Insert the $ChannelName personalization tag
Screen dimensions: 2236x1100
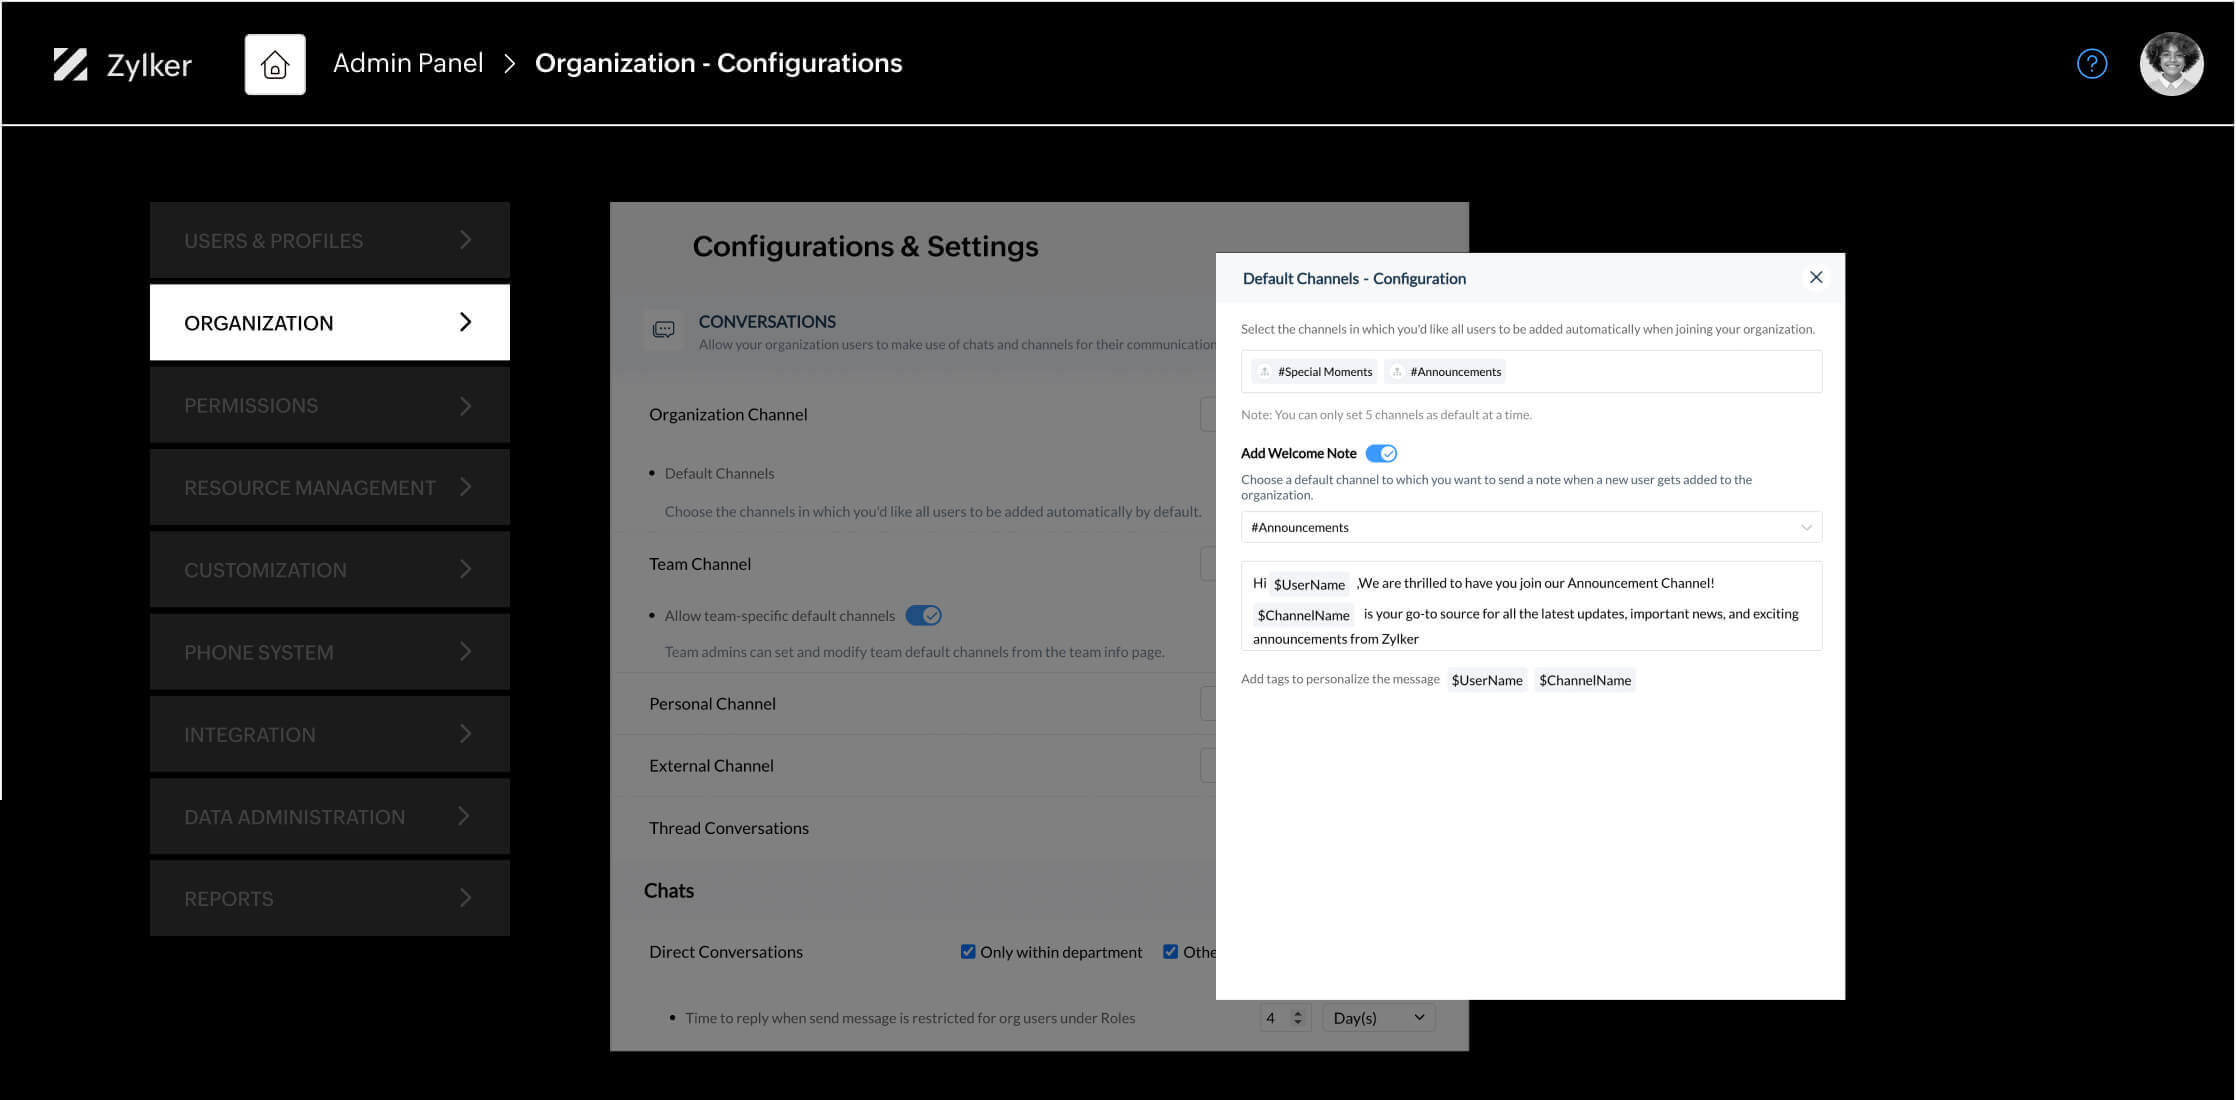[1585, 679]
